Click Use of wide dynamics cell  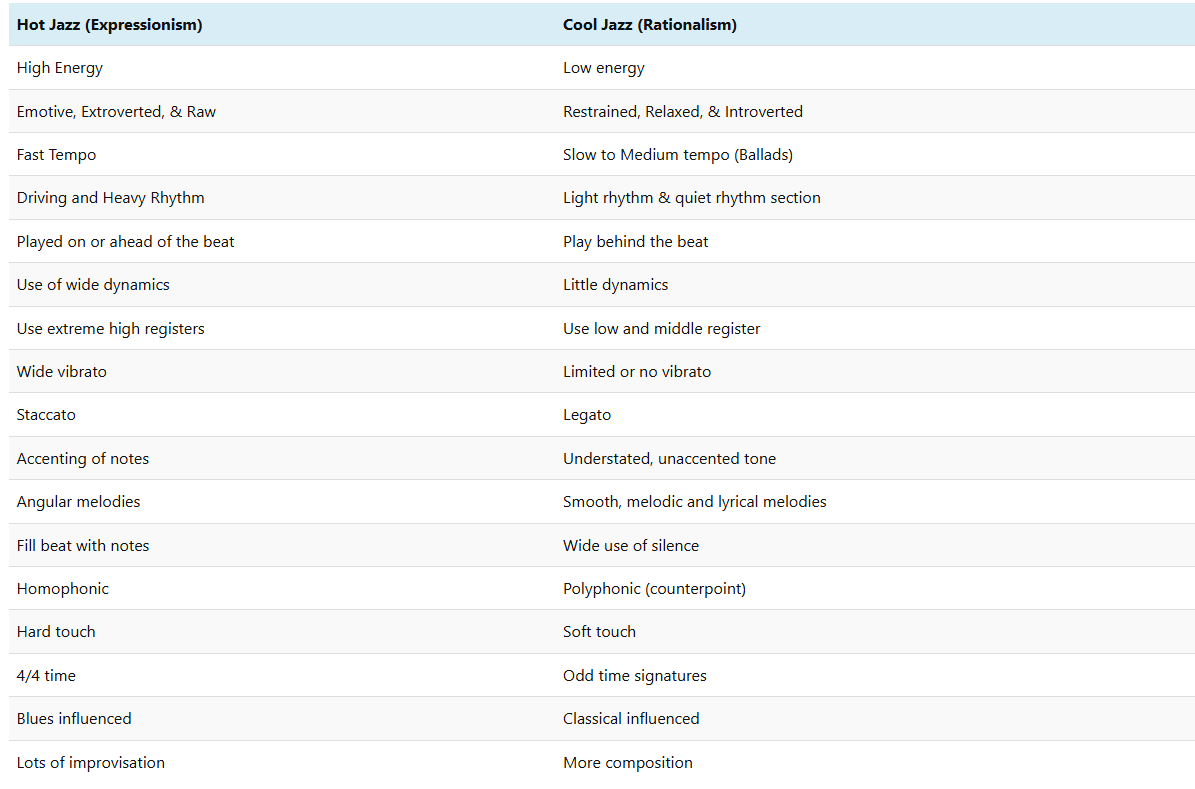[93, 285]
